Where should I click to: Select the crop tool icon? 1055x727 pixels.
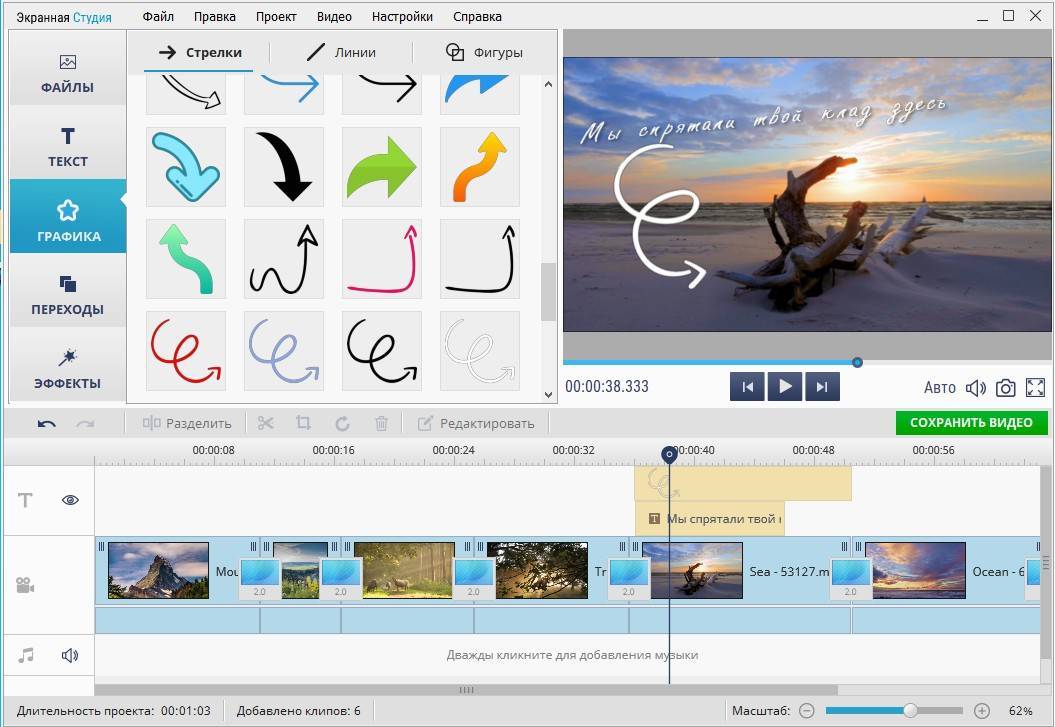304,423
